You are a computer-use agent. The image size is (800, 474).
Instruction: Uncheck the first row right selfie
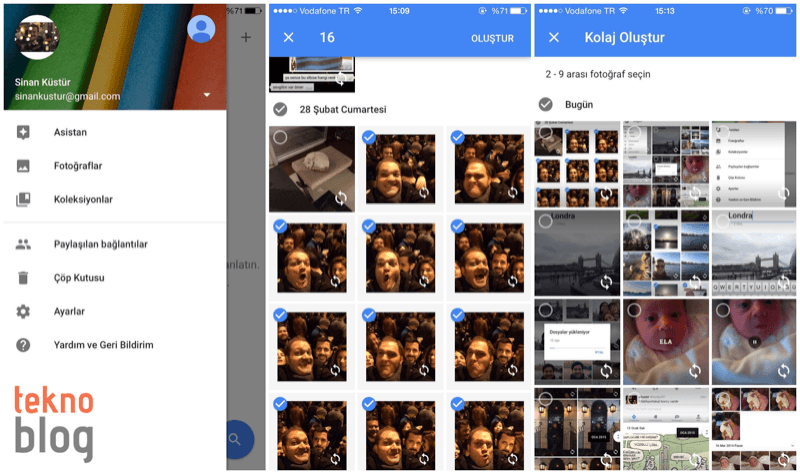[x=458, y=137]
